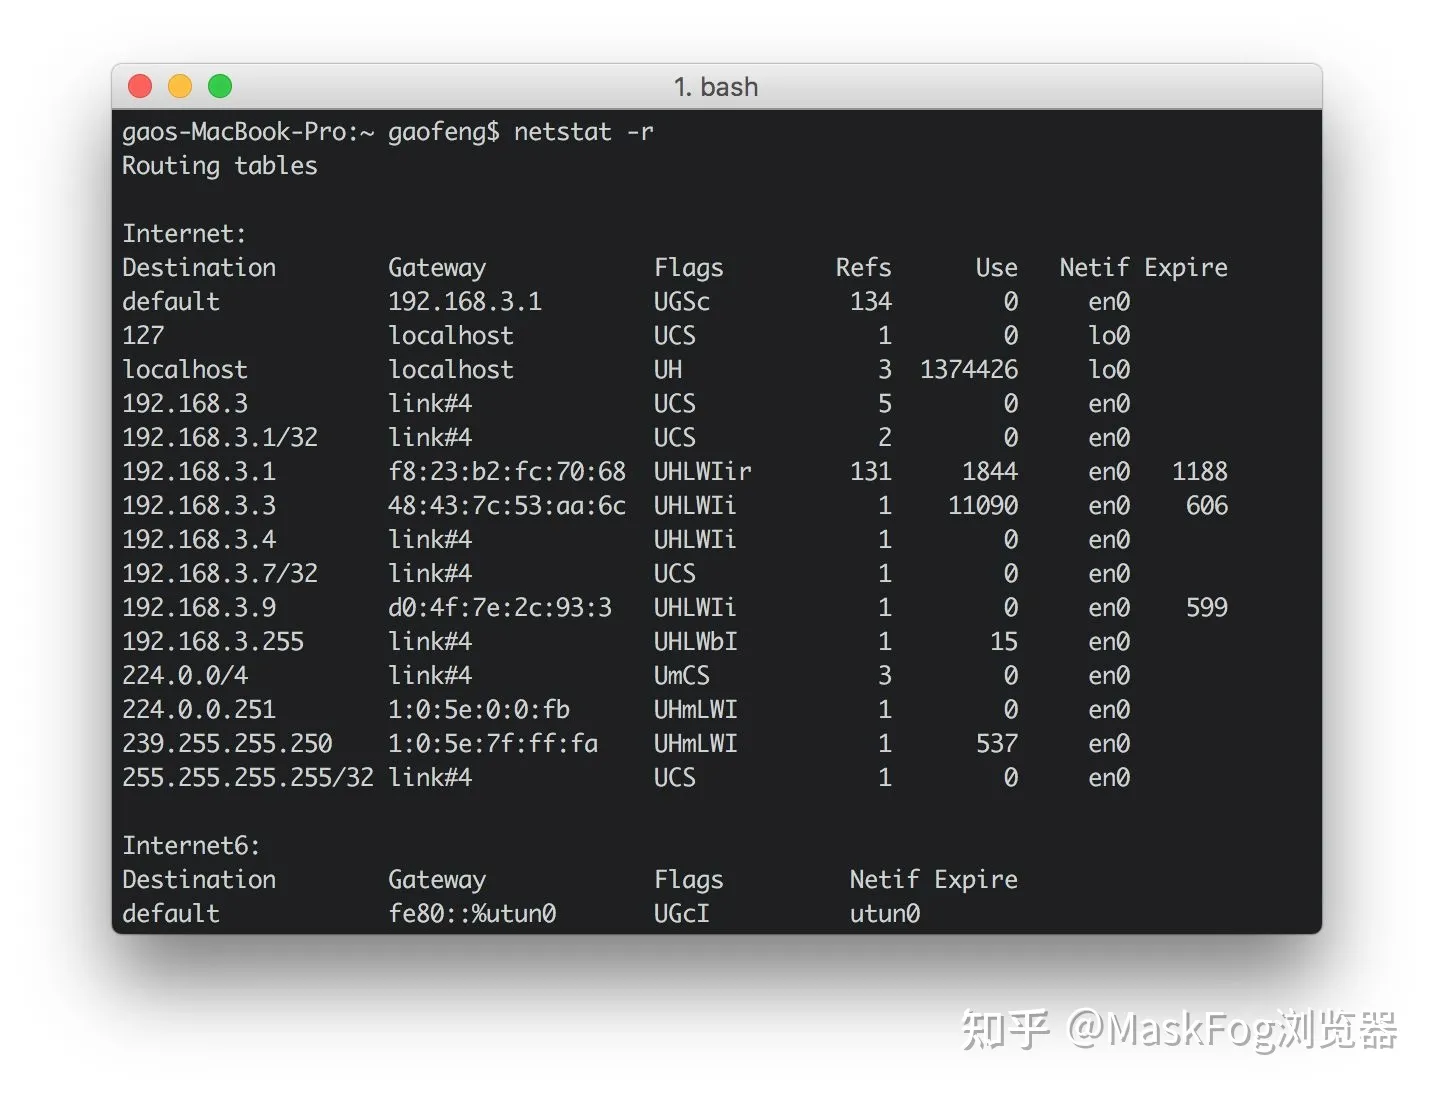This screenshot has width=1434, height=1094.
Task: Select MAC address f8:23:b2:fc:70:68
Action: (507, 472)
